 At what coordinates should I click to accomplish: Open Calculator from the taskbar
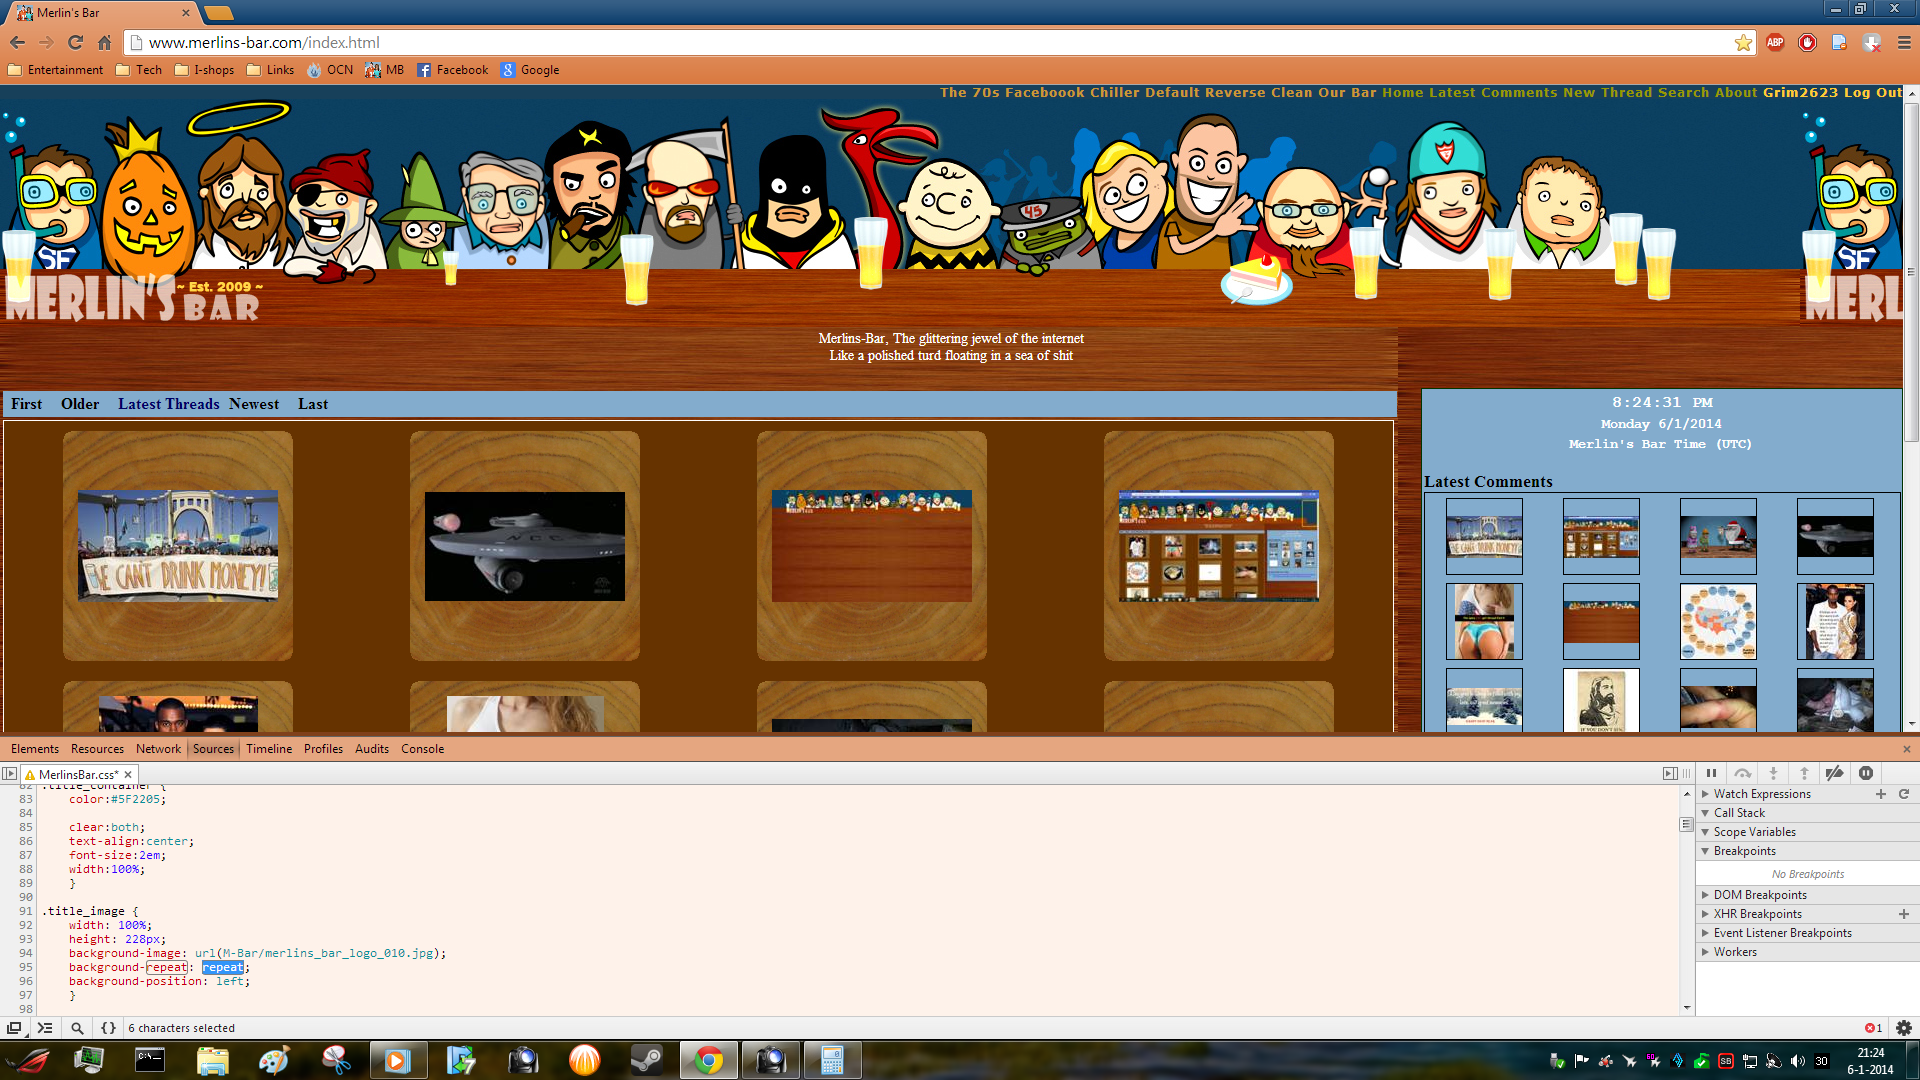pyautogui.click(x=832, y=1060)
